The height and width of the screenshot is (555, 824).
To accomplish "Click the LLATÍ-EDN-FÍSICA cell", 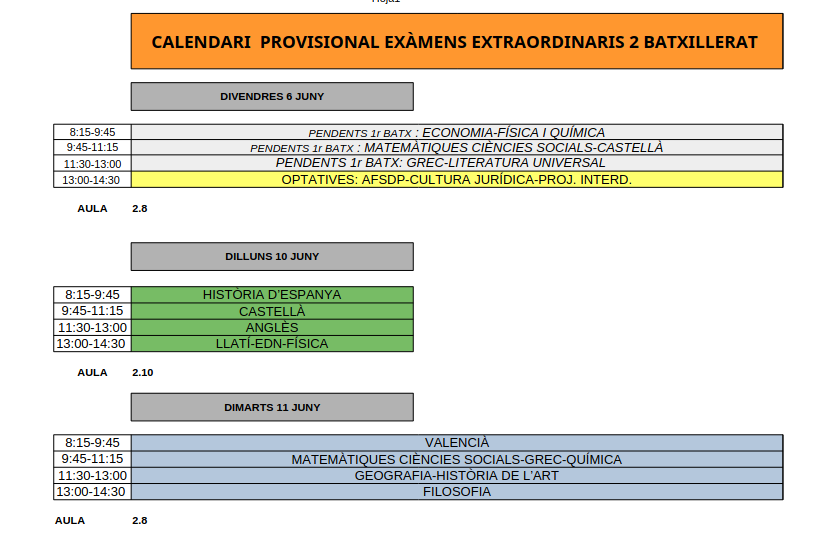I will [272, 344].
